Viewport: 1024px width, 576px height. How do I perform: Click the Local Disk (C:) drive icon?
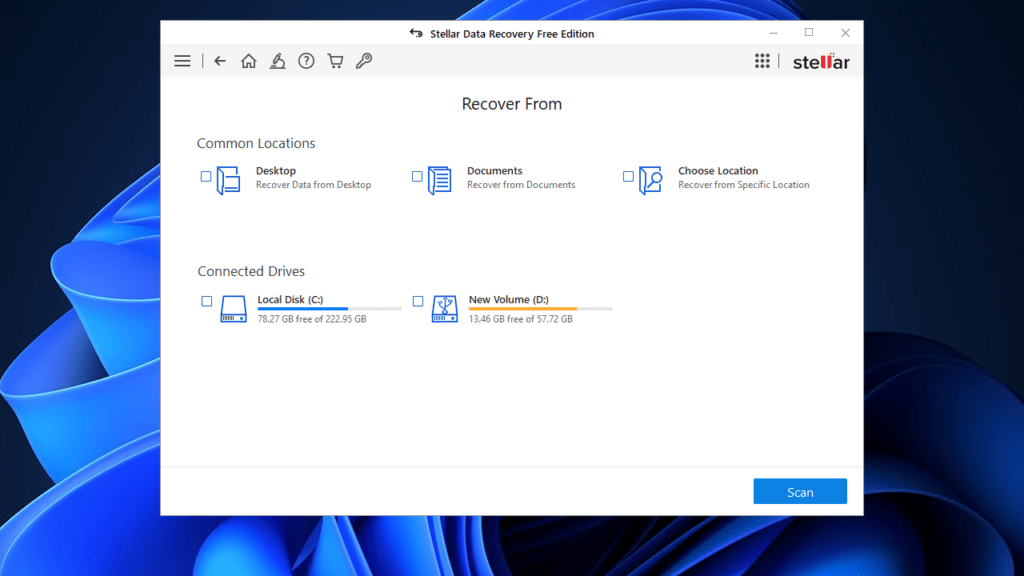(x=233, y=309)
